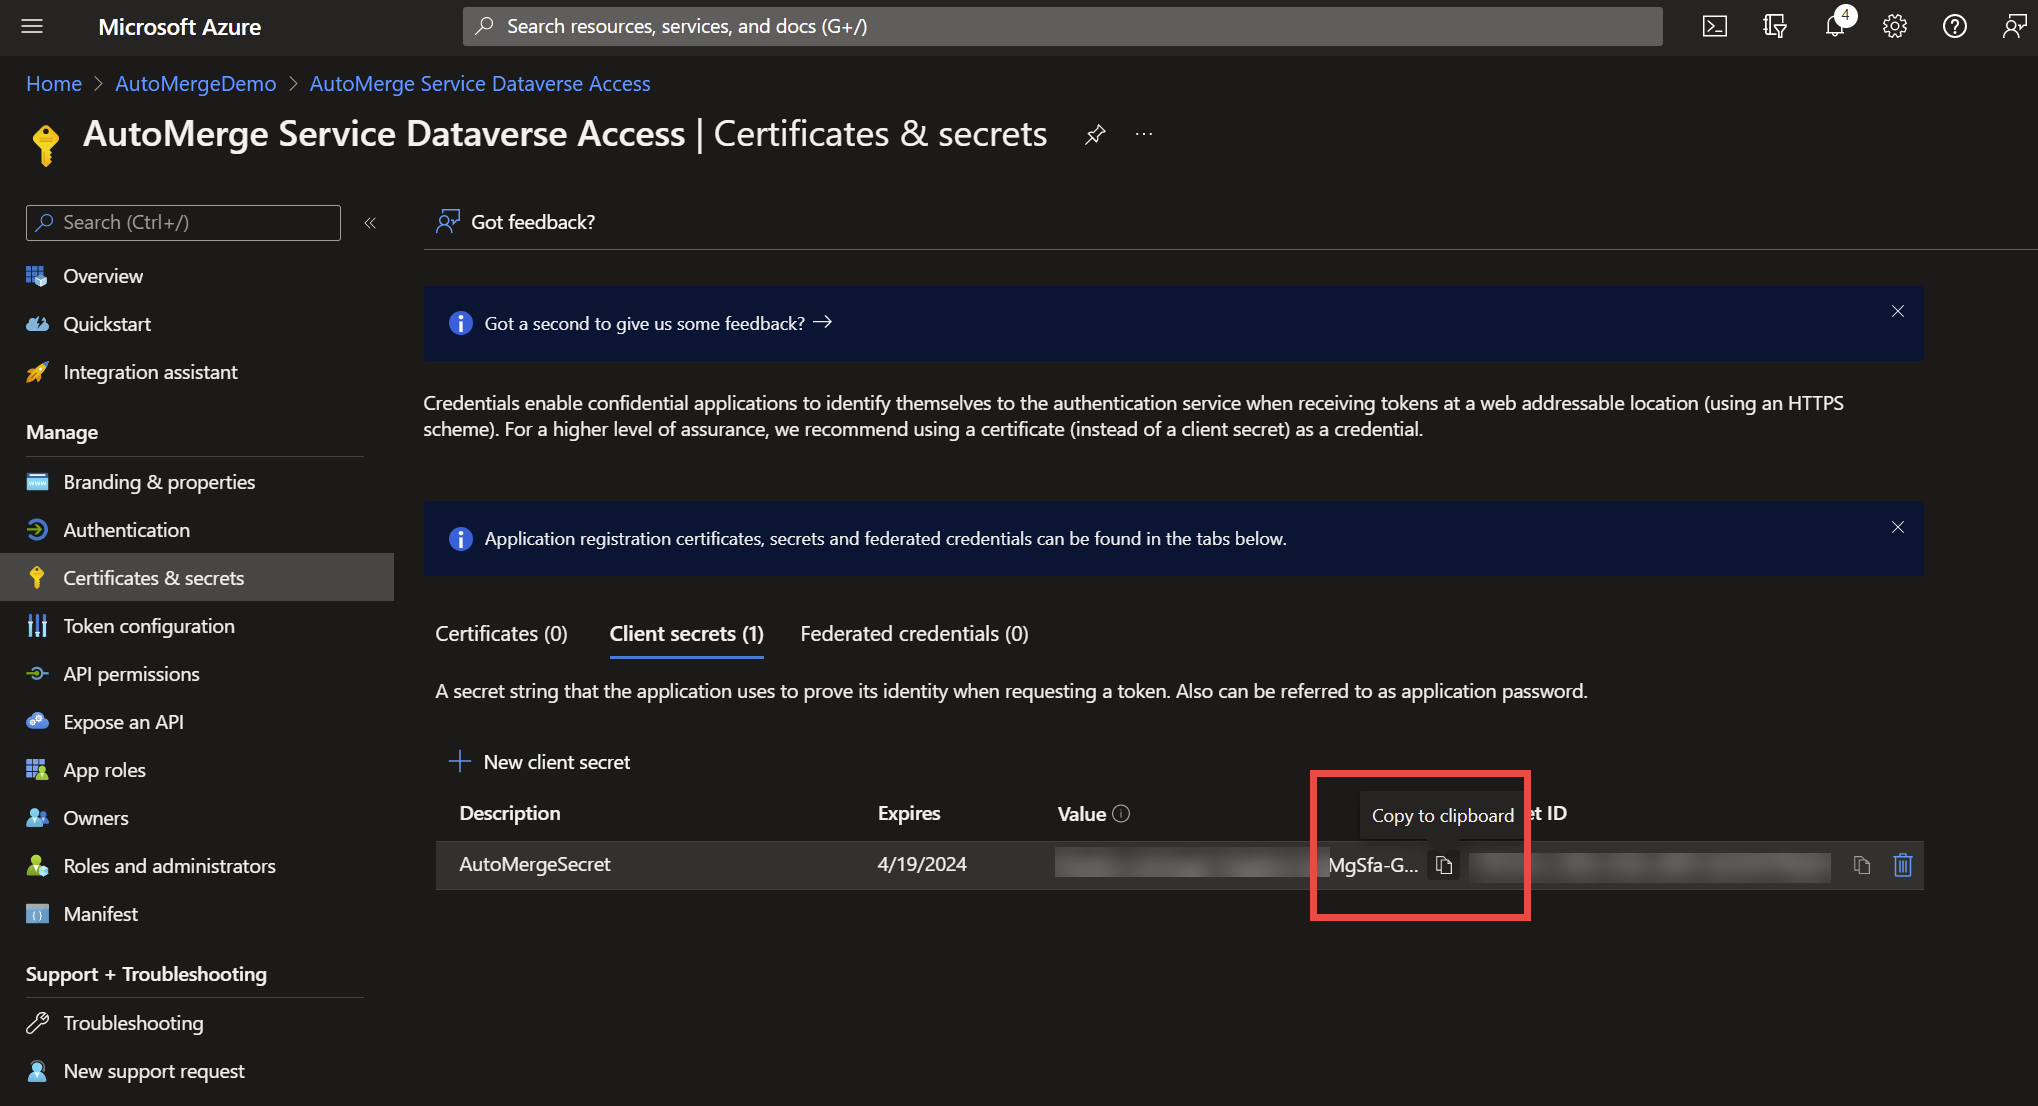Click the 4/19/2024 expiry date
Viewport: 2038px width, 1106px height.
(x=922, y=865)
